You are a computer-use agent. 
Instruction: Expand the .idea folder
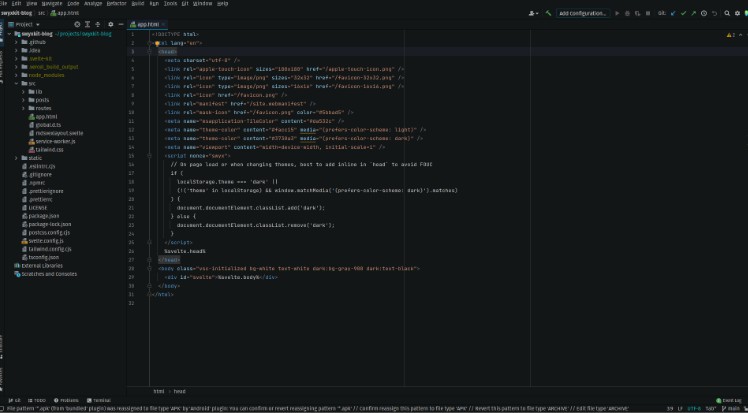(x=16, y=50)
